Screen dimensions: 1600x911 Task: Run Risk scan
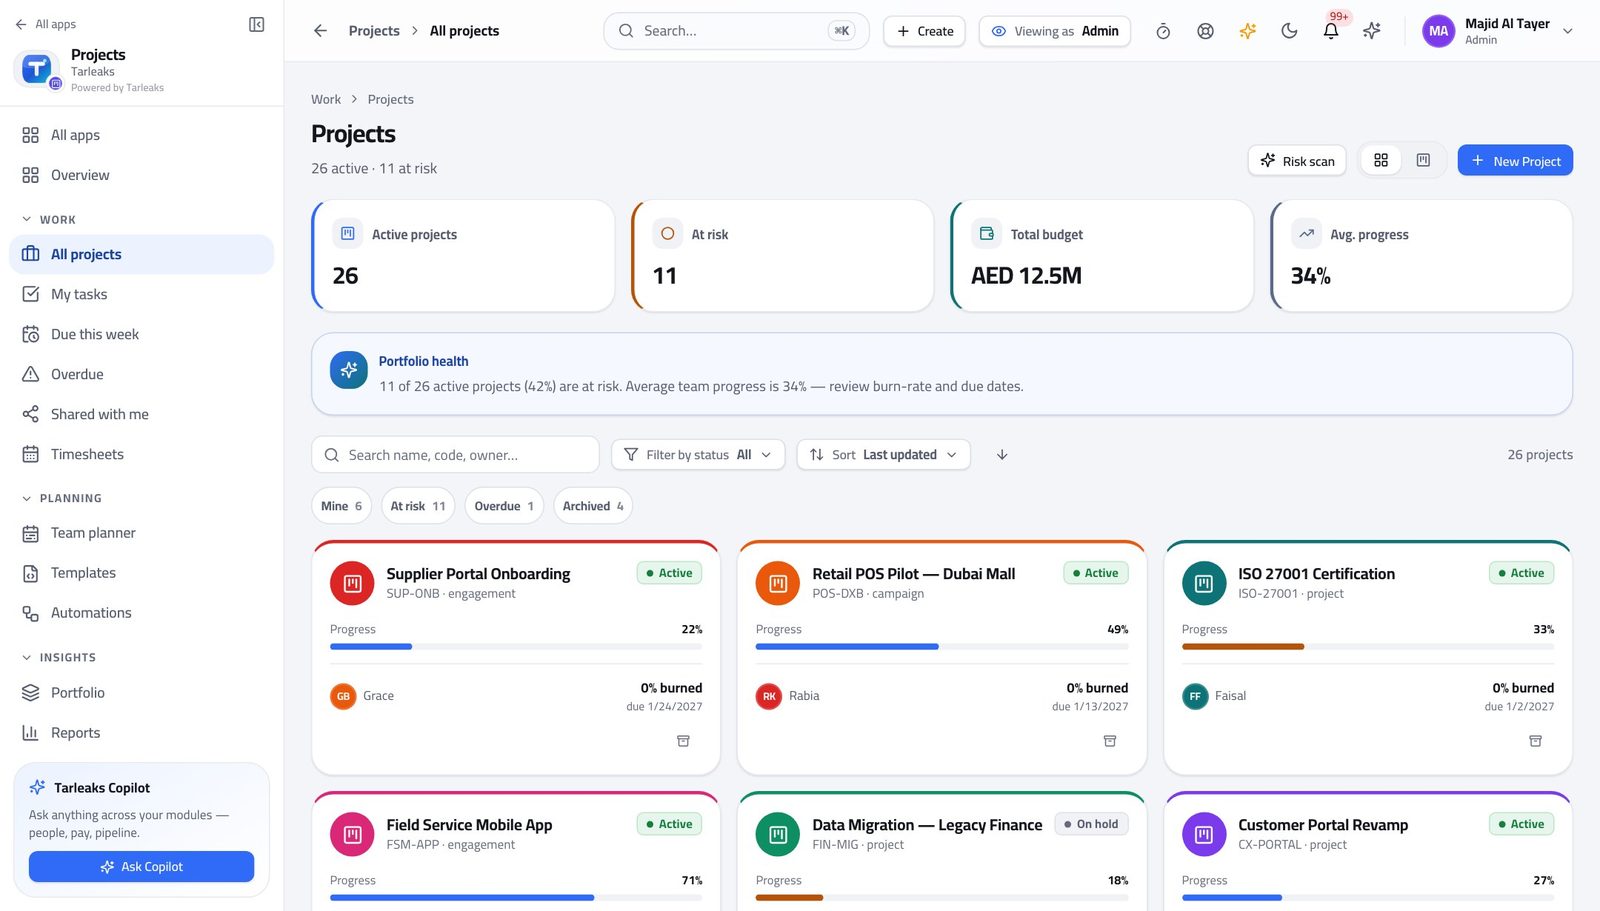coord(1297,160)
